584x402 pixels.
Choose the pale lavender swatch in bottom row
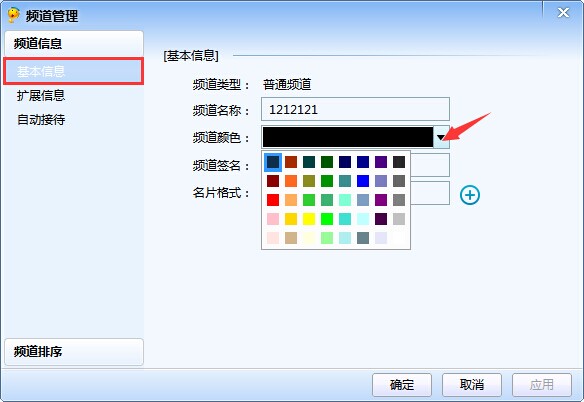click(x=381, y=238)
